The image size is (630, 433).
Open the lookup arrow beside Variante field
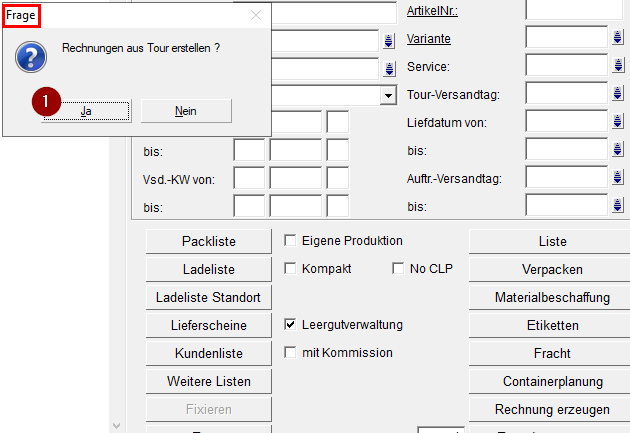(617, 39)
